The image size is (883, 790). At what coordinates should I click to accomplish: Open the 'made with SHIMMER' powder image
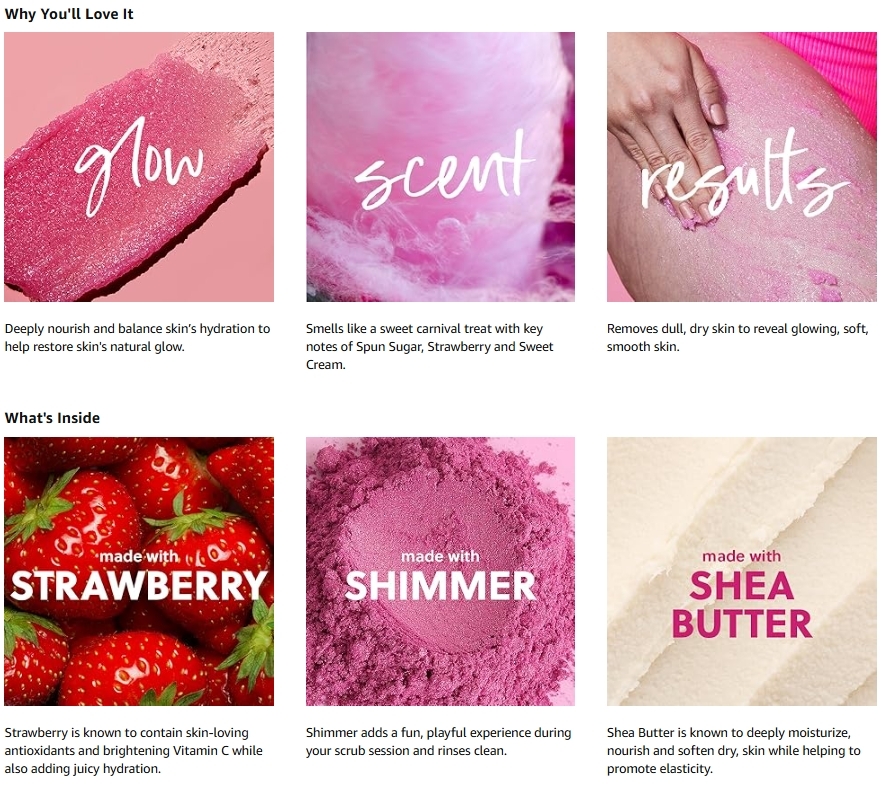440,571
